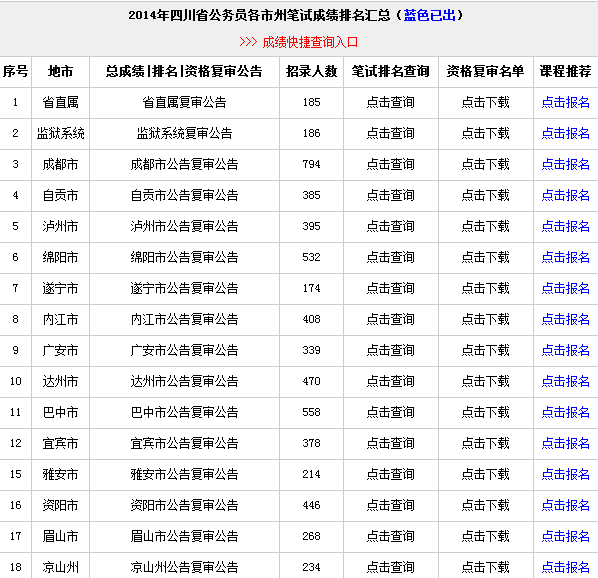Open 监狱系统复审公告 link
The image size is (598, 578).
184,133
